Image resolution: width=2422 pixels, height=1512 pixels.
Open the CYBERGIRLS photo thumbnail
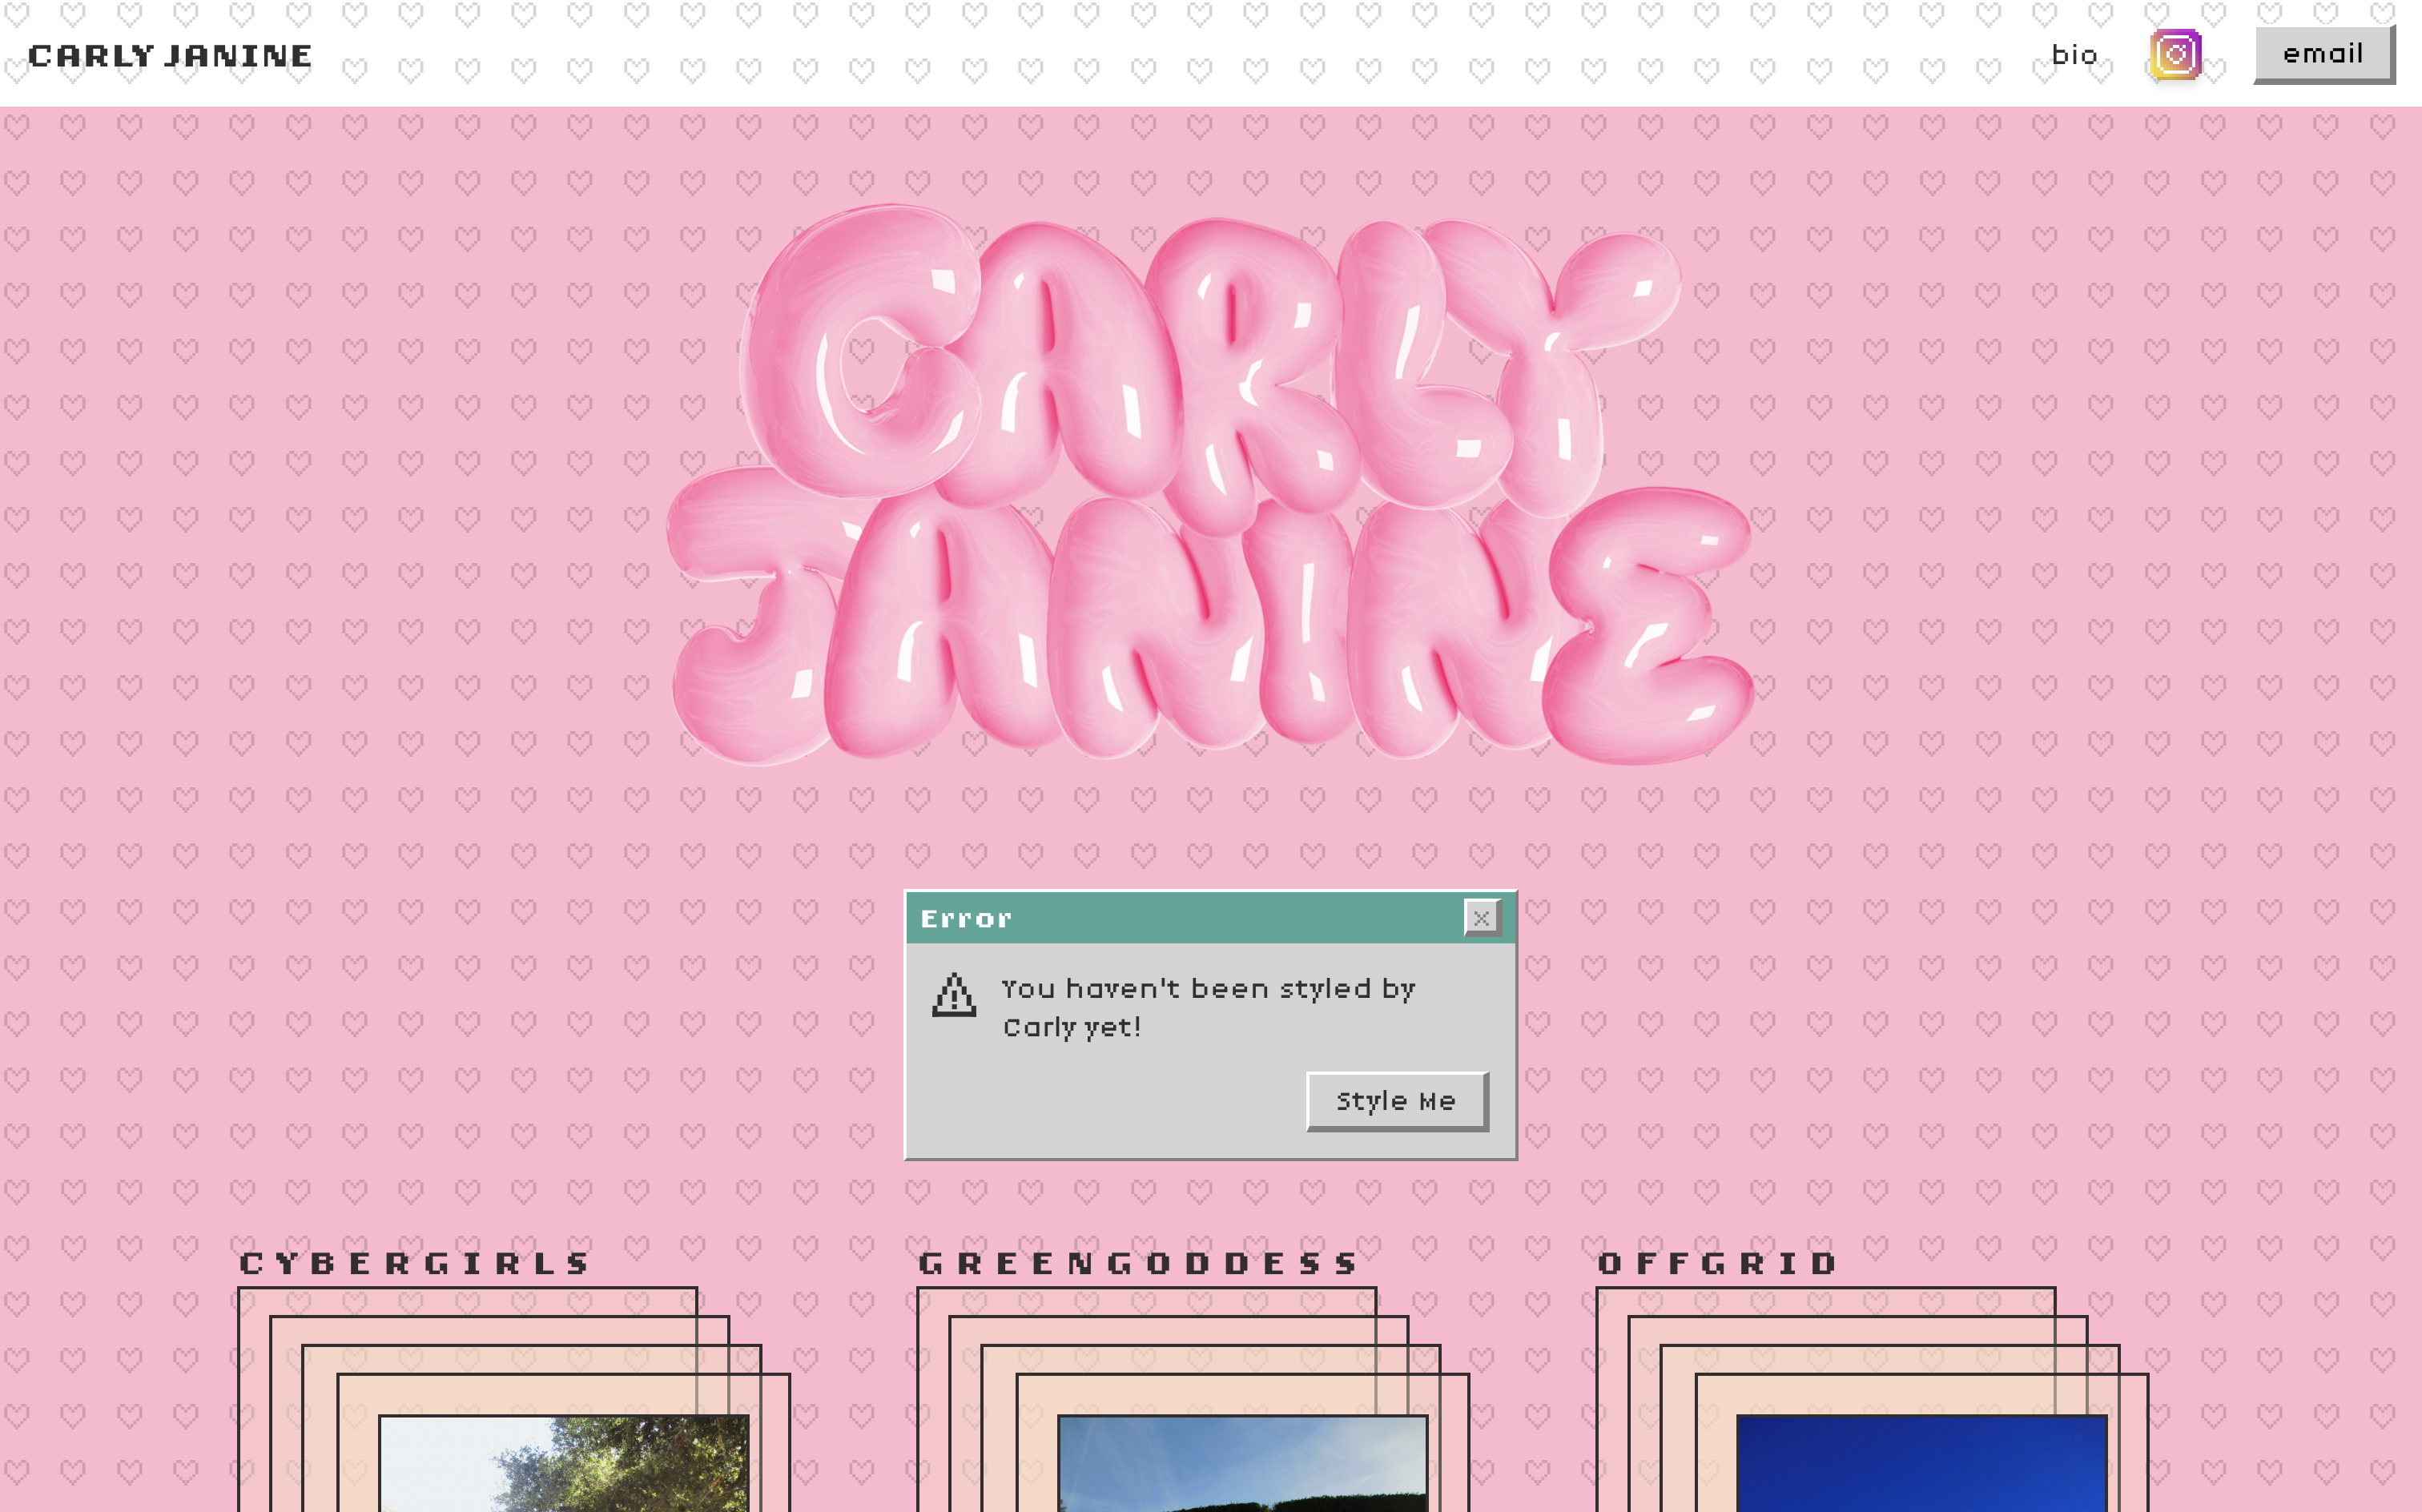point(564,1463)
